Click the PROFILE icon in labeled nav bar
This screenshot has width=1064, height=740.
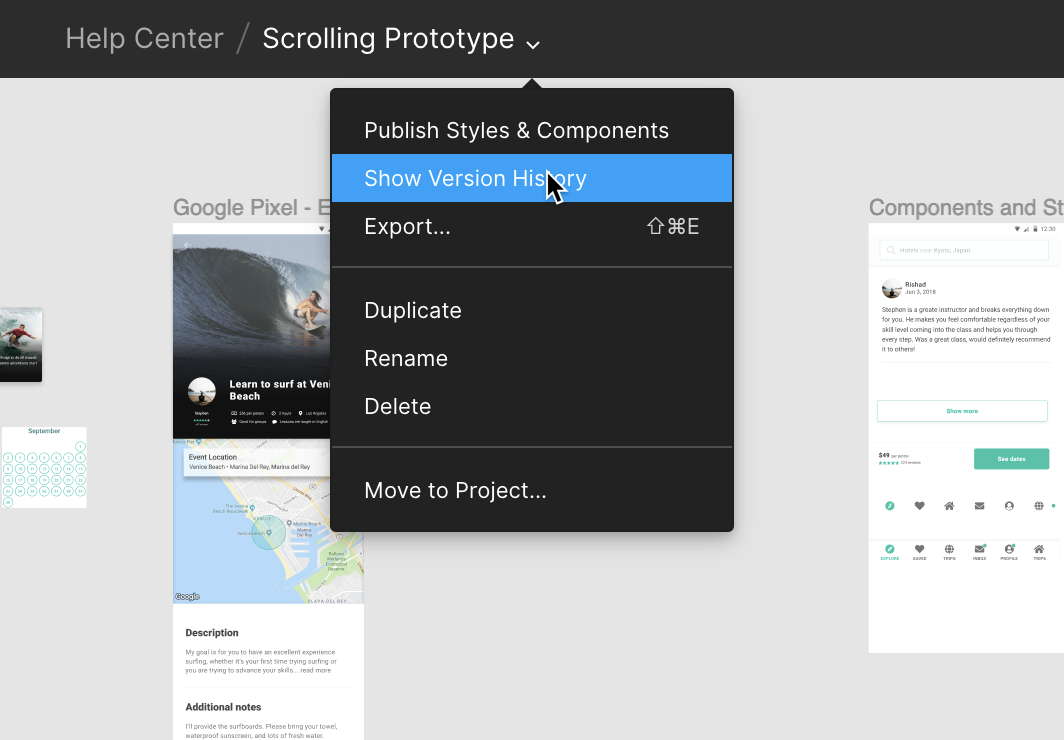pos(1009,550)
